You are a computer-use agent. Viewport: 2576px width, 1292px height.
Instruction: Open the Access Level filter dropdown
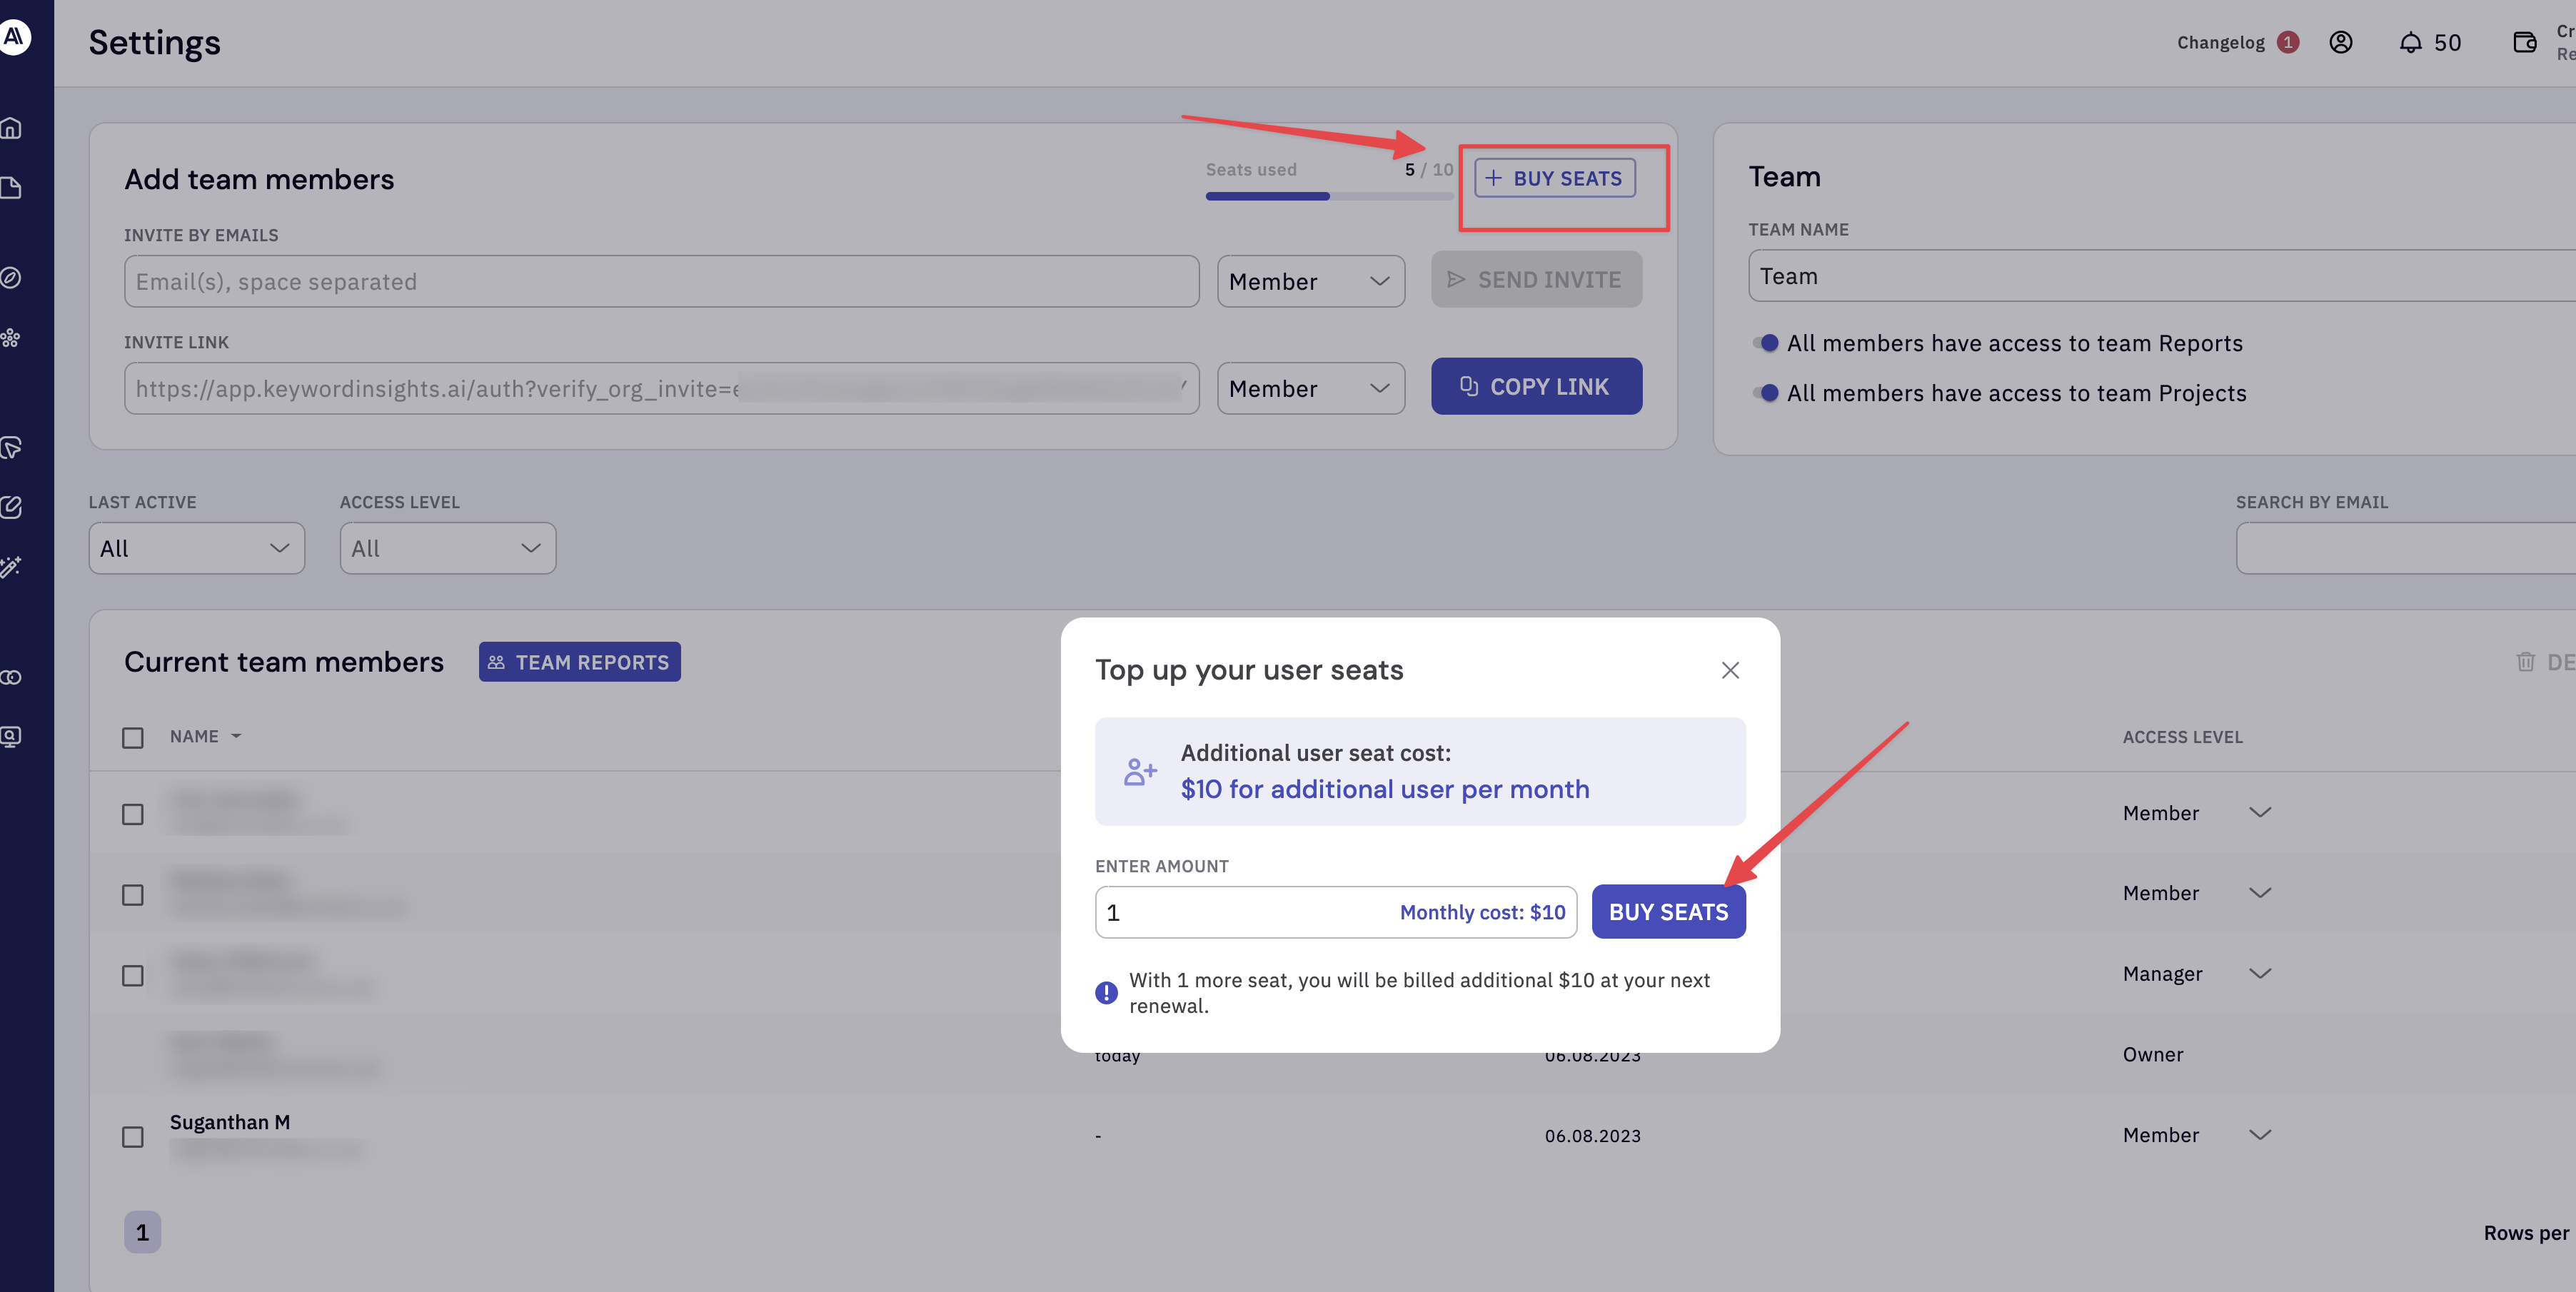tap(447, 548)
